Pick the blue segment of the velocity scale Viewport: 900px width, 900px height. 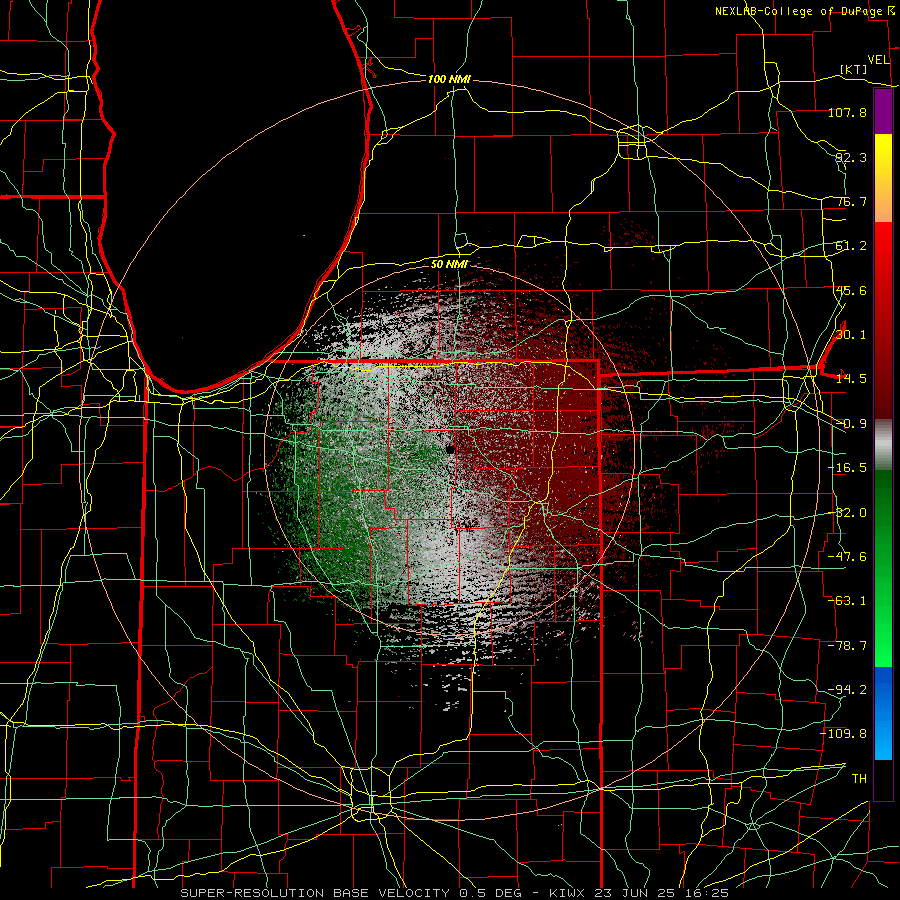883,713
